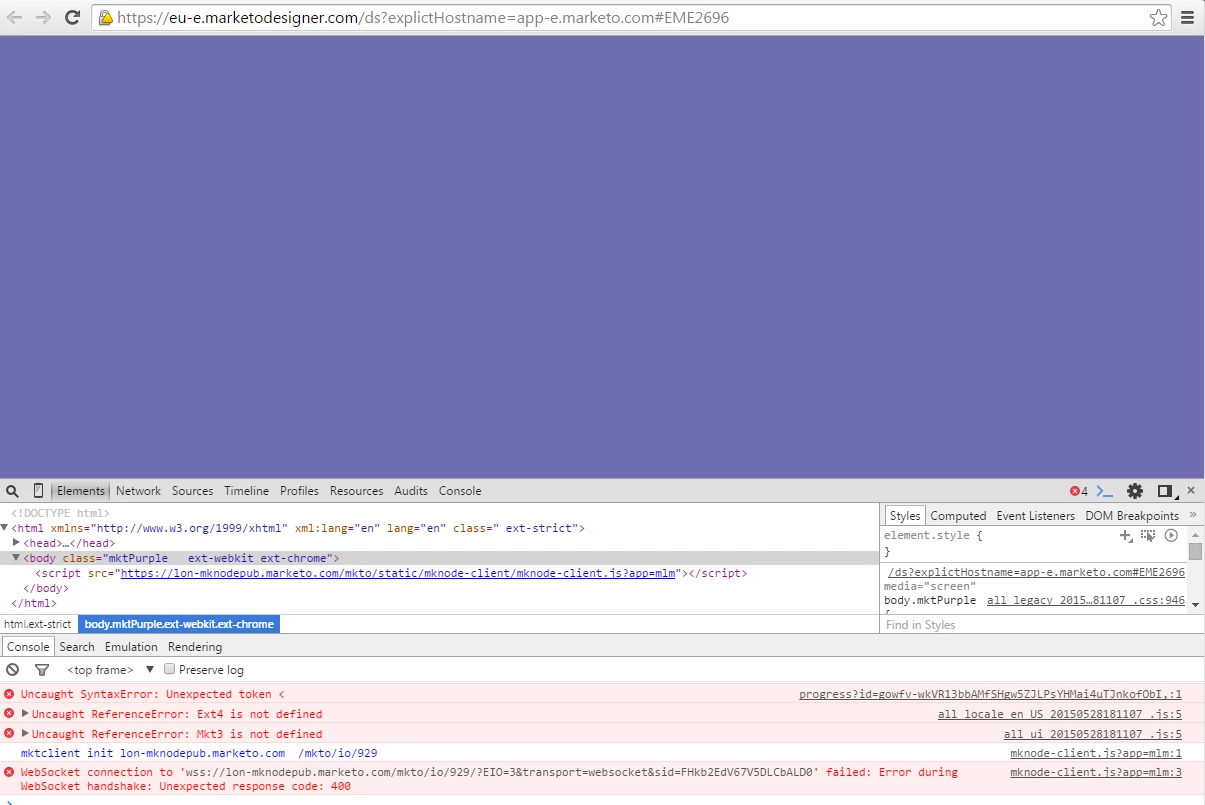Show more Styles sidebar tabs
The image size is (1205, 805).
pos(1193,515)
